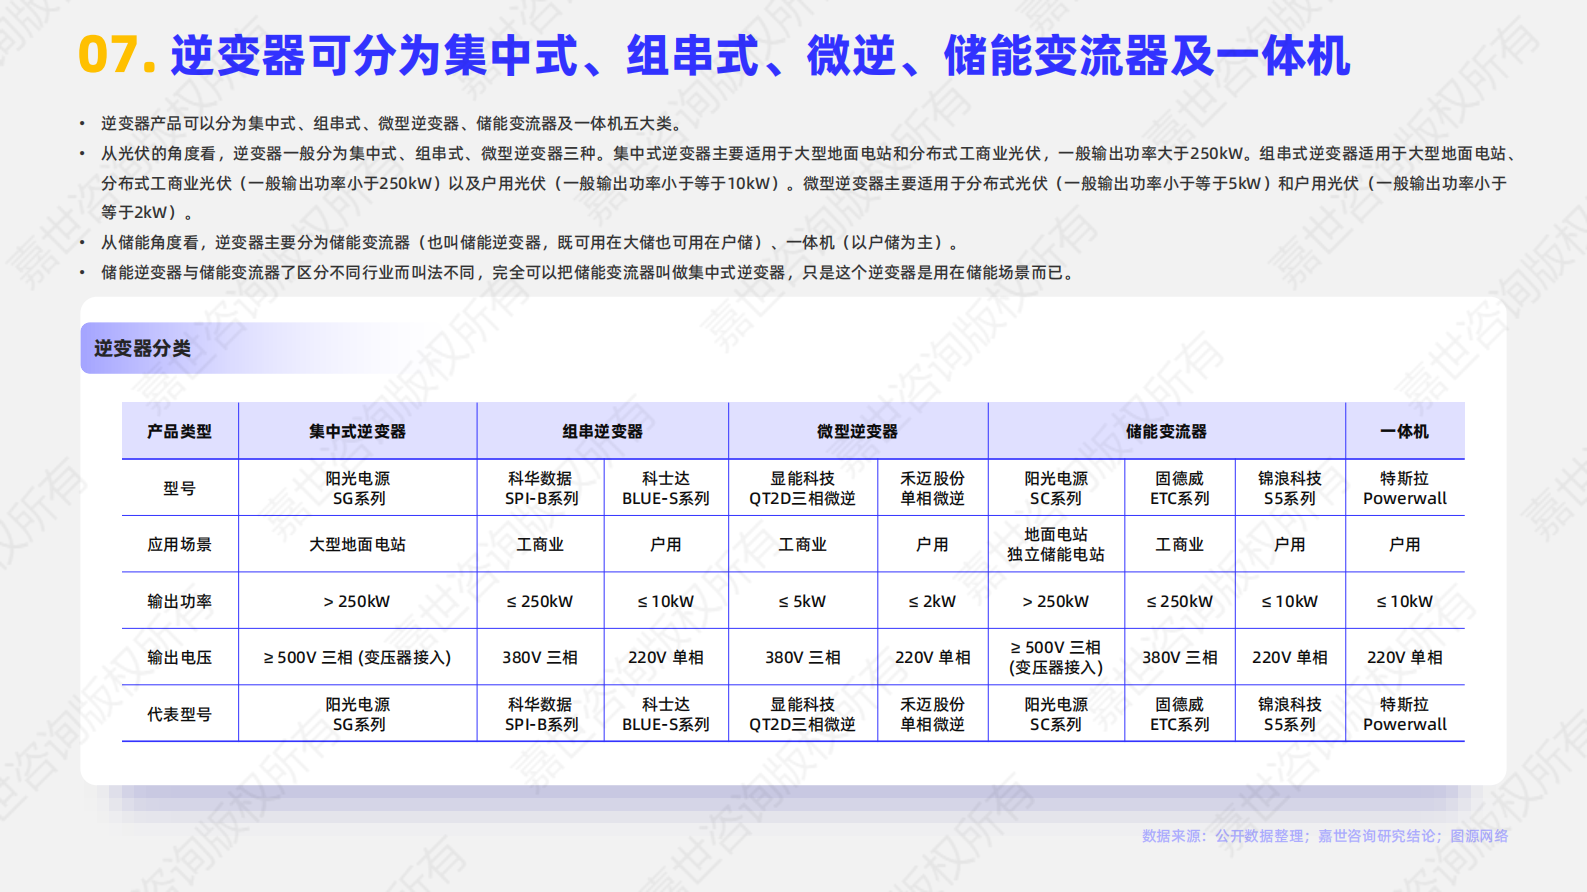Click "固德威 ETC系列" in the 型号 row
The width and height of the screenshot is (1587, 892).
[1180, 489]
